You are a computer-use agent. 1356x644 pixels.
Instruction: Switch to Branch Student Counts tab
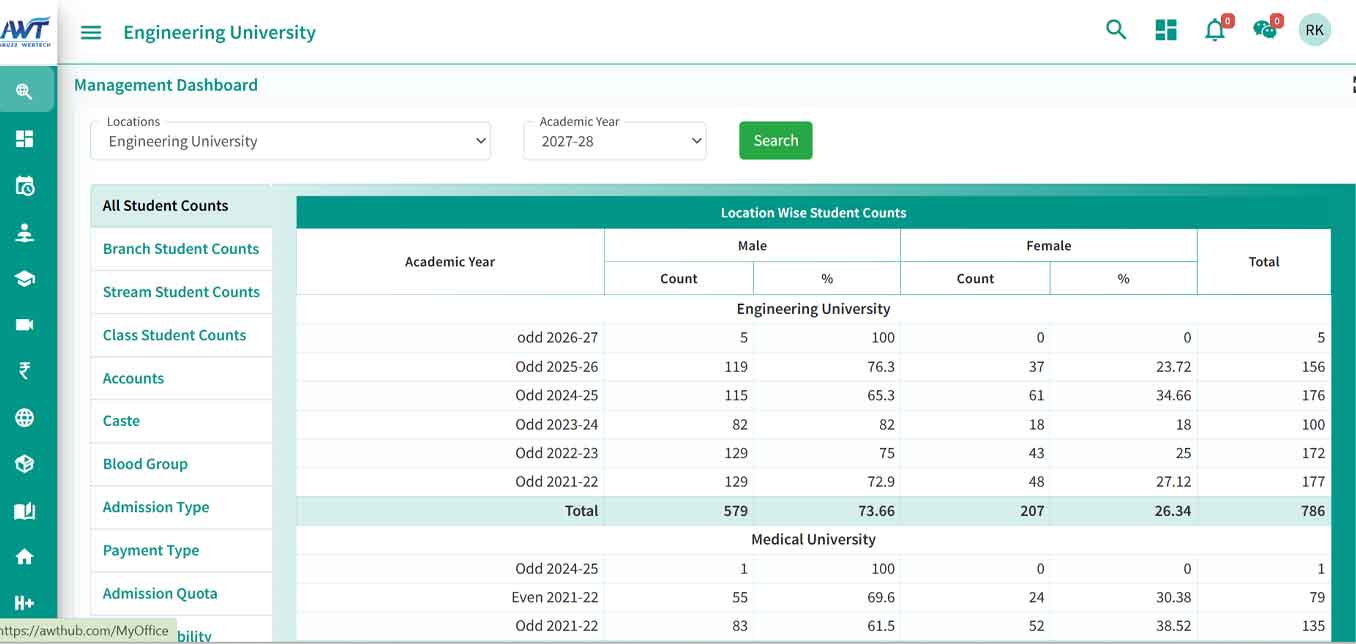(181, 249)
